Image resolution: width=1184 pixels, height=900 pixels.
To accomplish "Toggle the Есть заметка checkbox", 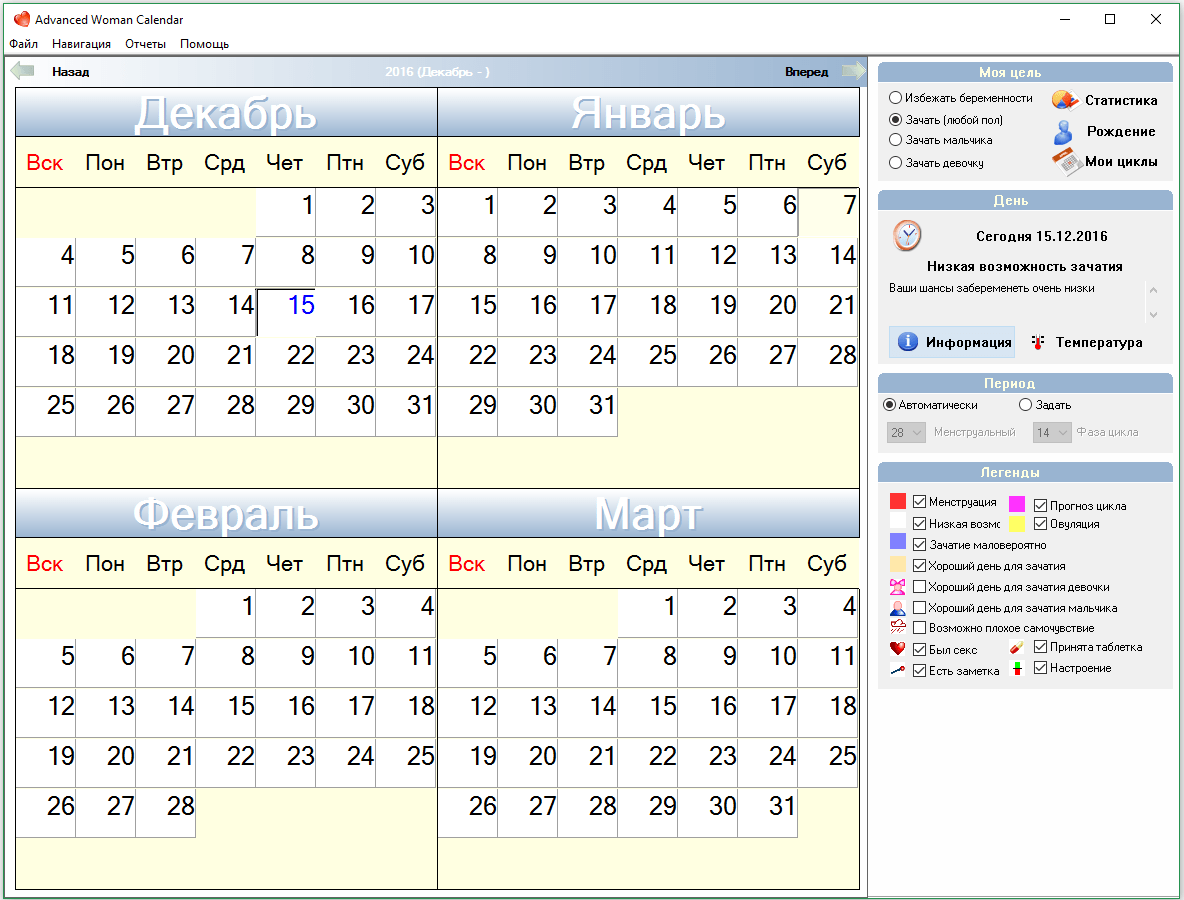I will click(x=920, y=670).
